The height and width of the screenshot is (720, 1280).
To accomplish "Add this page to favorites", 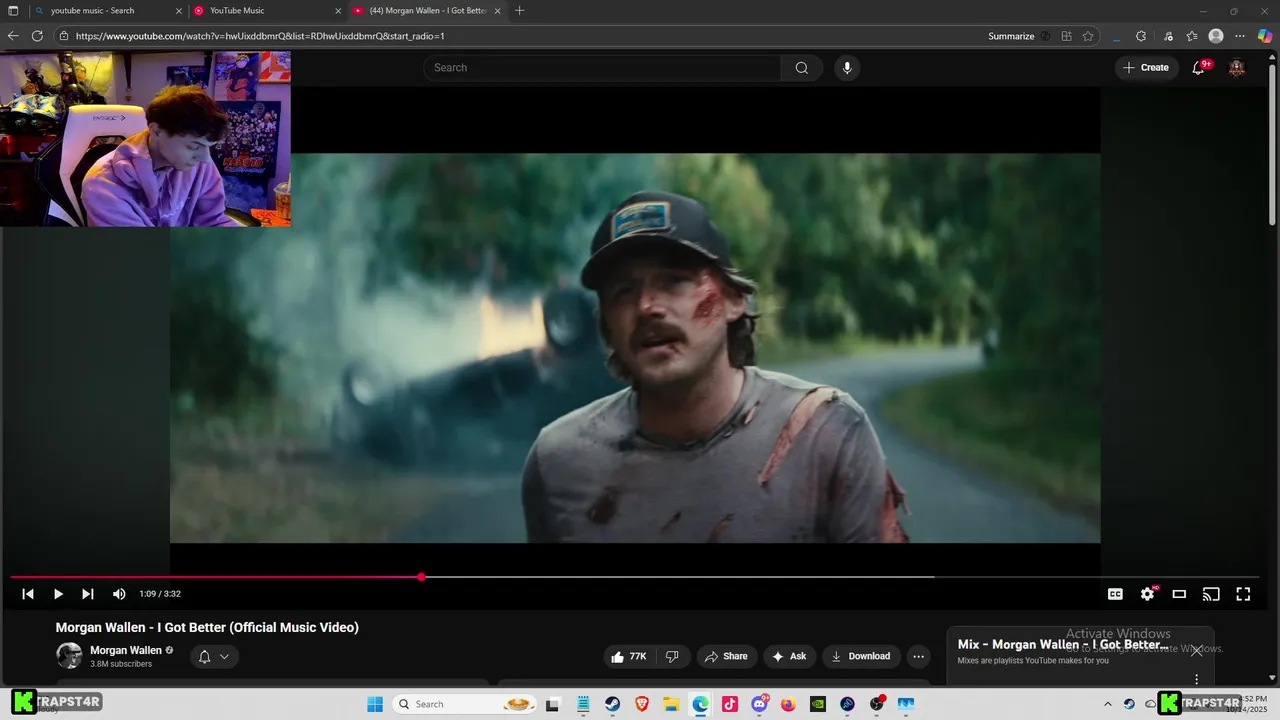I will point(1088,36).
